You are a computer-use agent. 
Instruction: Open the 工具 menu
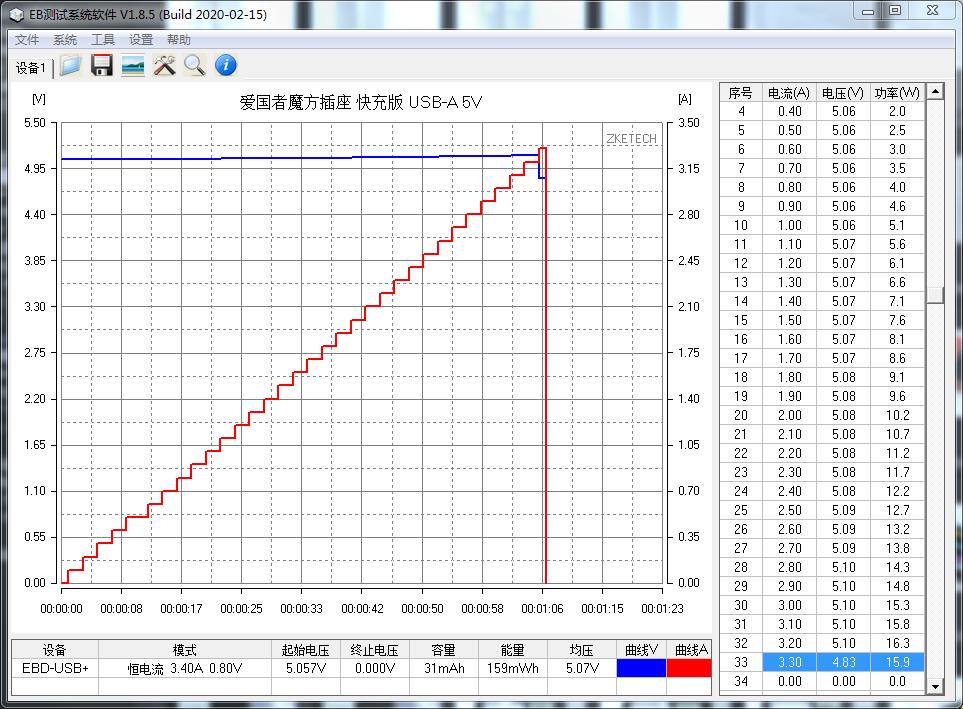point(103,40)
